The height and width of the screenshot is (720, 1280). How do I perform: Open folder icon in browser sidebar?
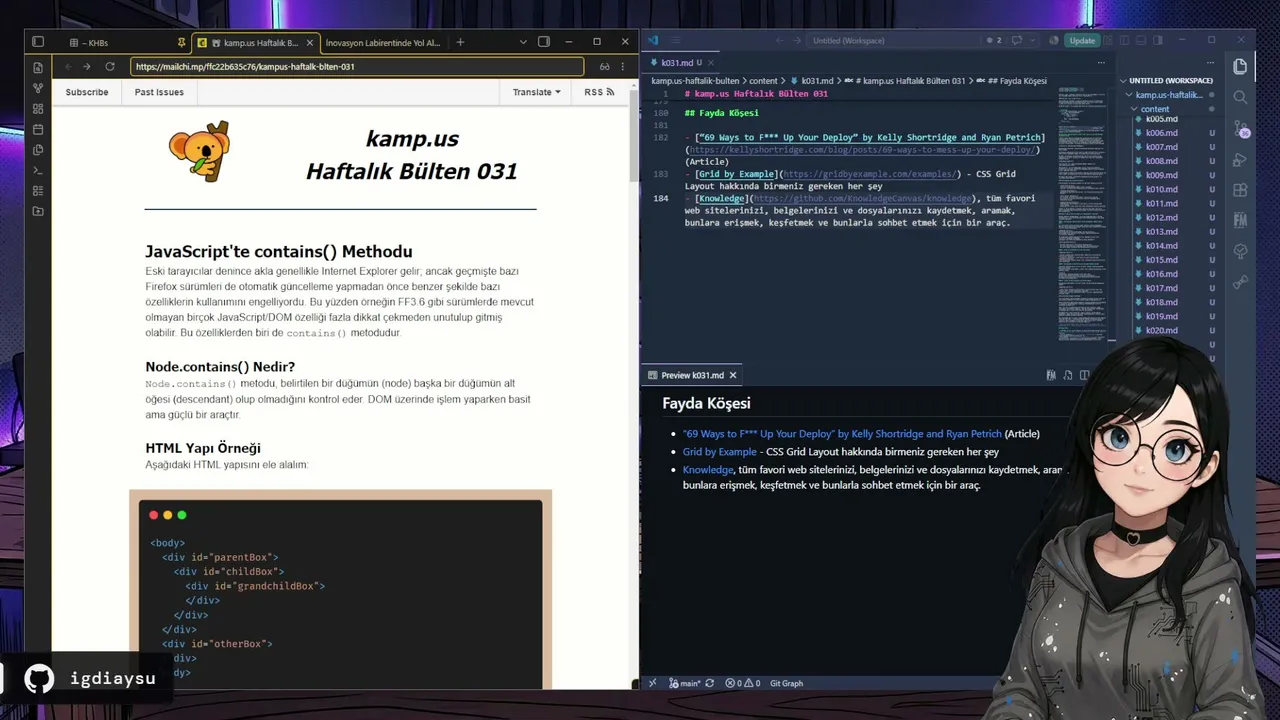[38, 211]
